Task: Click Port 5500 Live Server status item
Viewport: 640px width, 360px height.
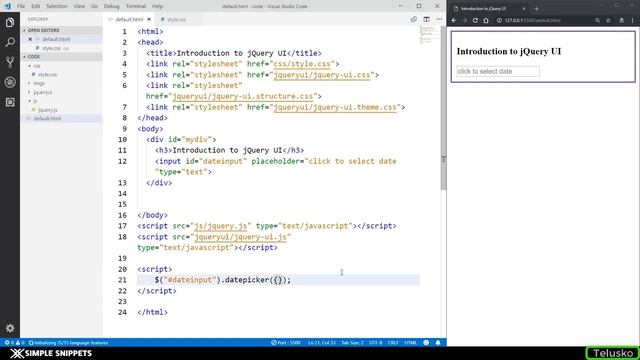Action: [x=286, y=343]
